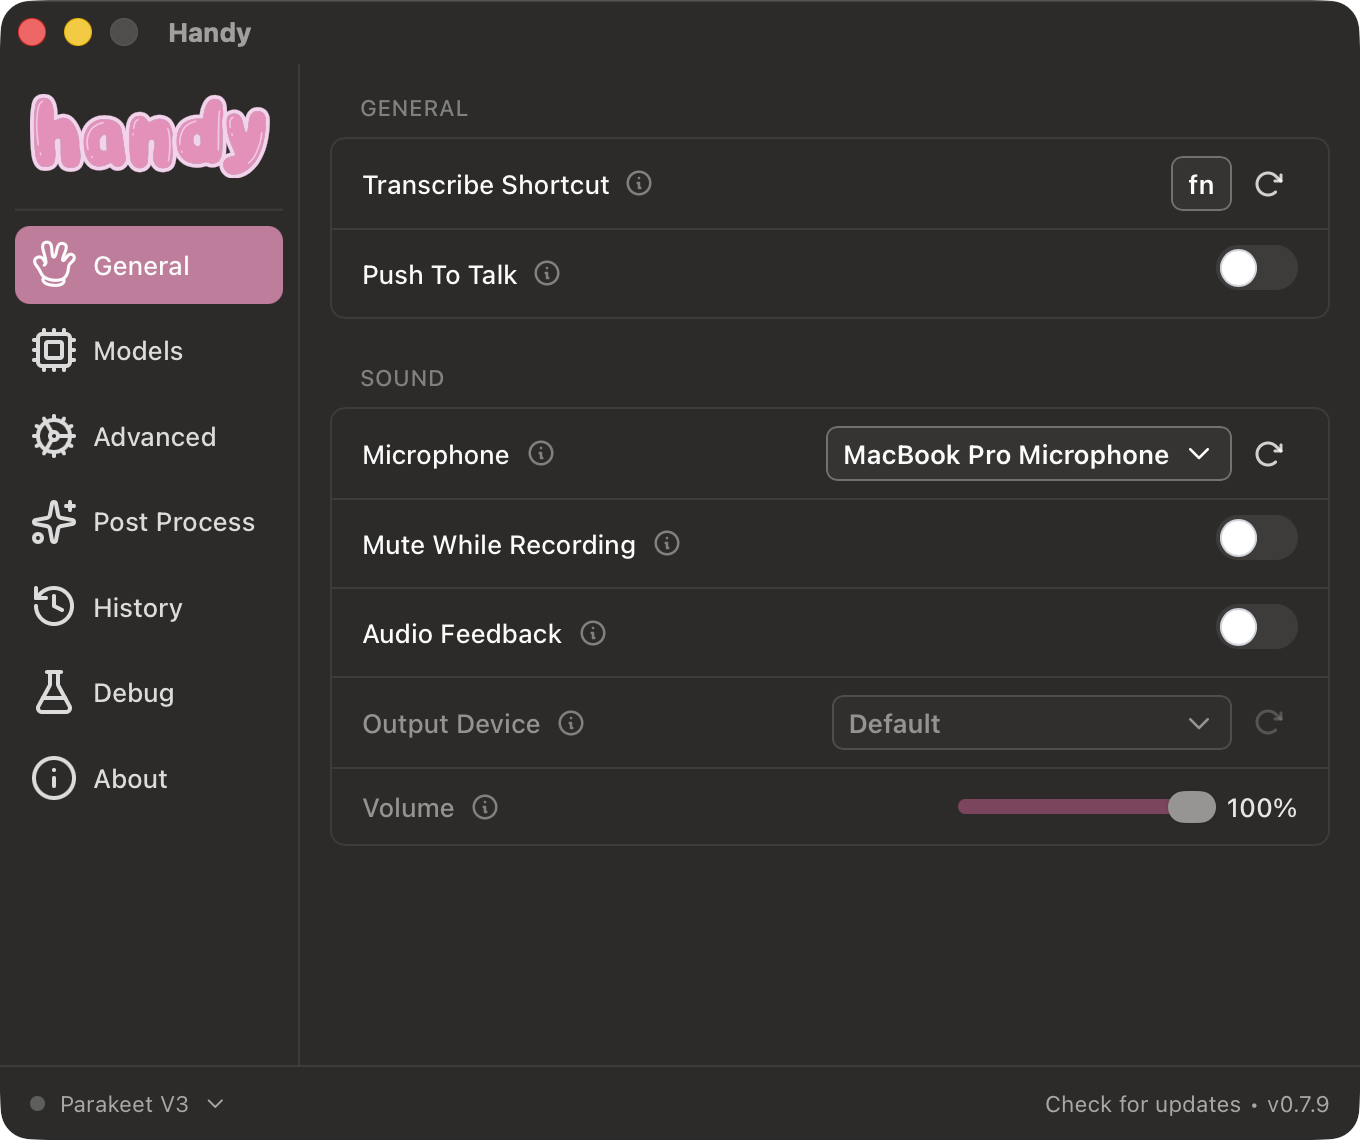Image resolution: width=1360 pixels, height=1140 pixels.
Task: Enable Audio Feedback
Action: (1257, 627)
